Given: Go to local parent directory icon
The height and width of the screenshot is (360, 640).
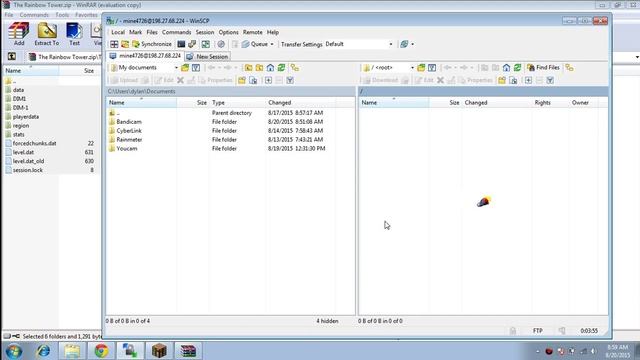Looking at the screenshot, I should (x=249, y=68).
